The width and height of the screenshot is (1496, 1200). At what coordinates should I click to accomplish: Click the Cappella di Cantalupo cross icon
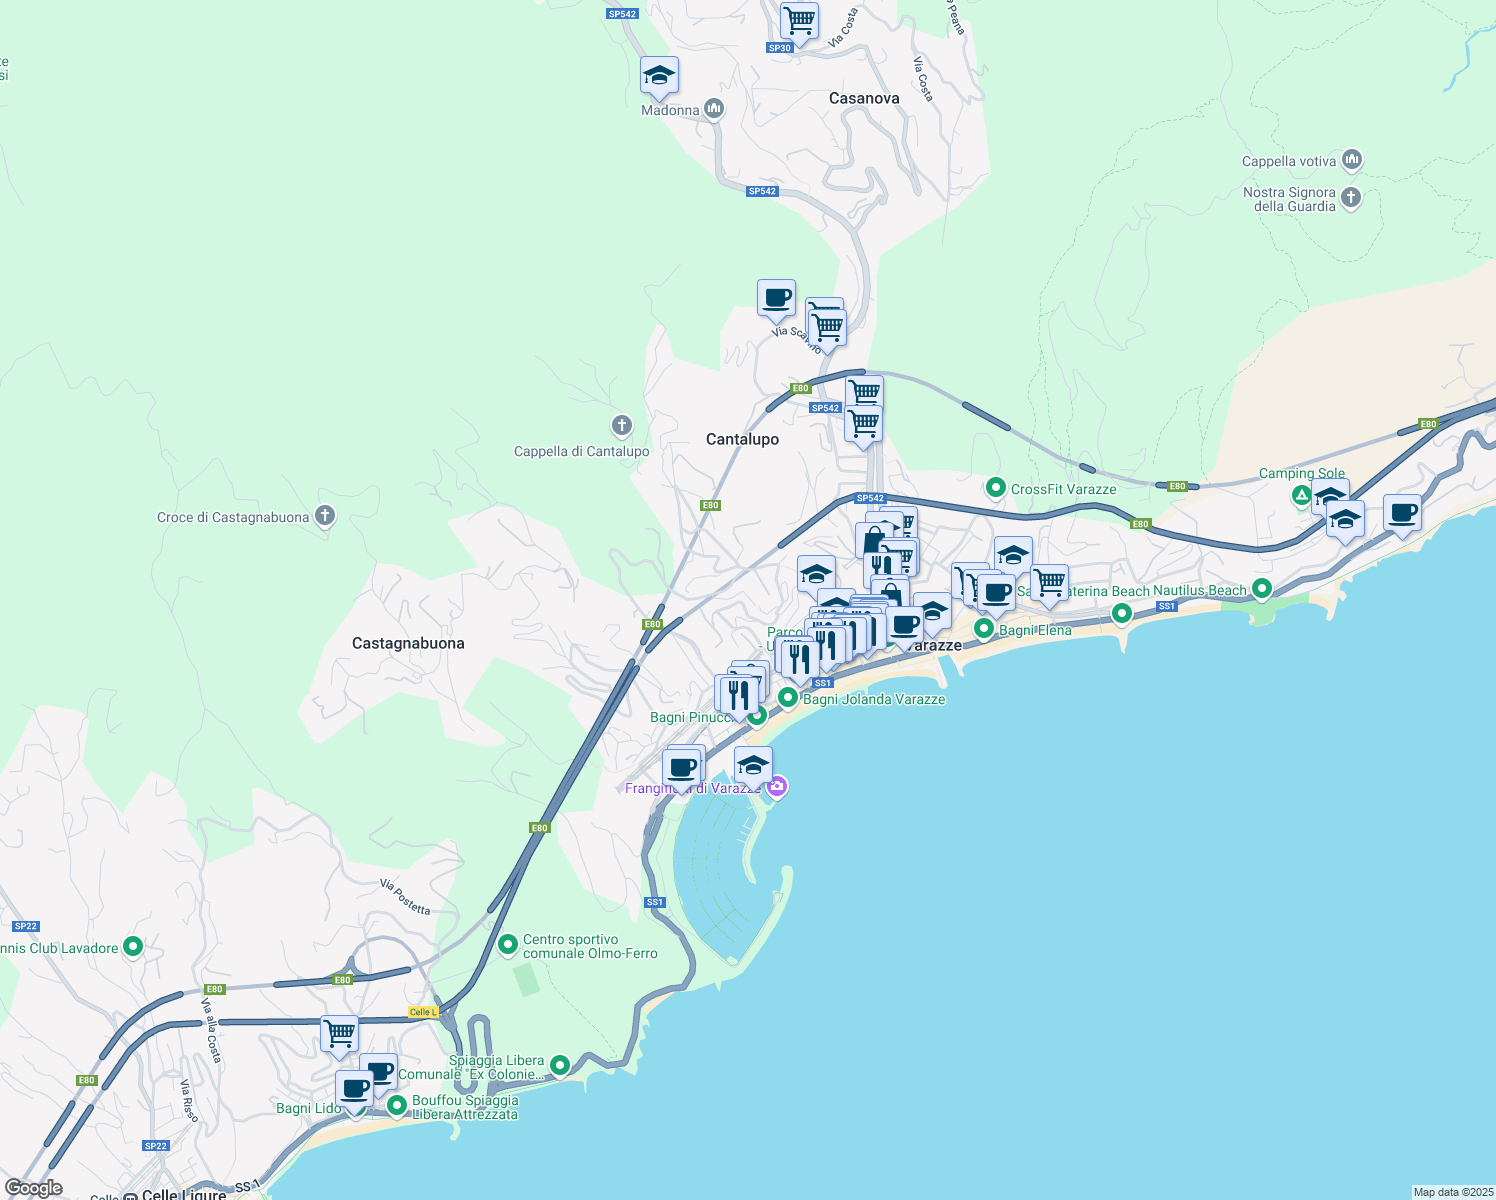(x=622, y=426)
